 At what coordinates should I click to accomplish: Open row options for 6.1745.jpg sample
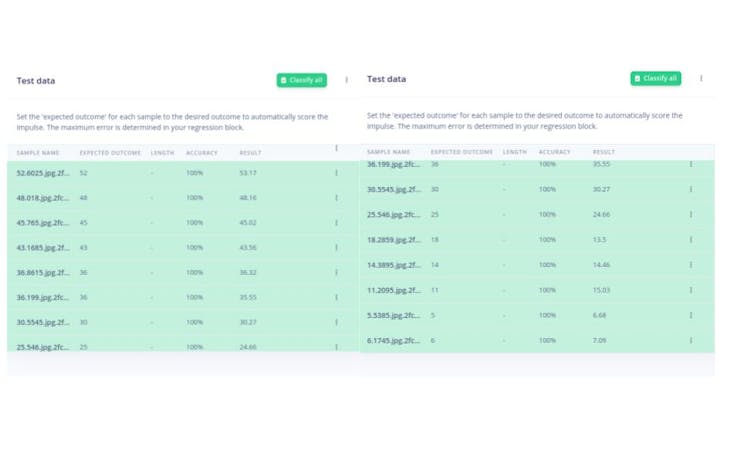[x=691, y=340]
